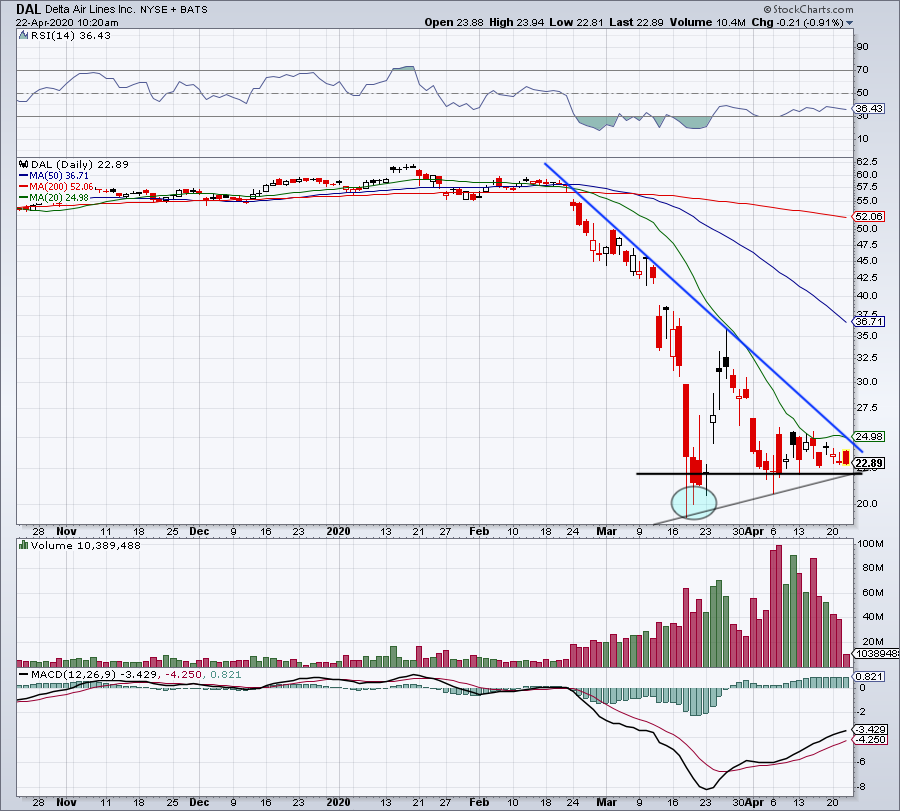The height and width of the screenshot is (811, 900).
Task: Click the '2020' label on price axis
Action: [x=338, y=531]
